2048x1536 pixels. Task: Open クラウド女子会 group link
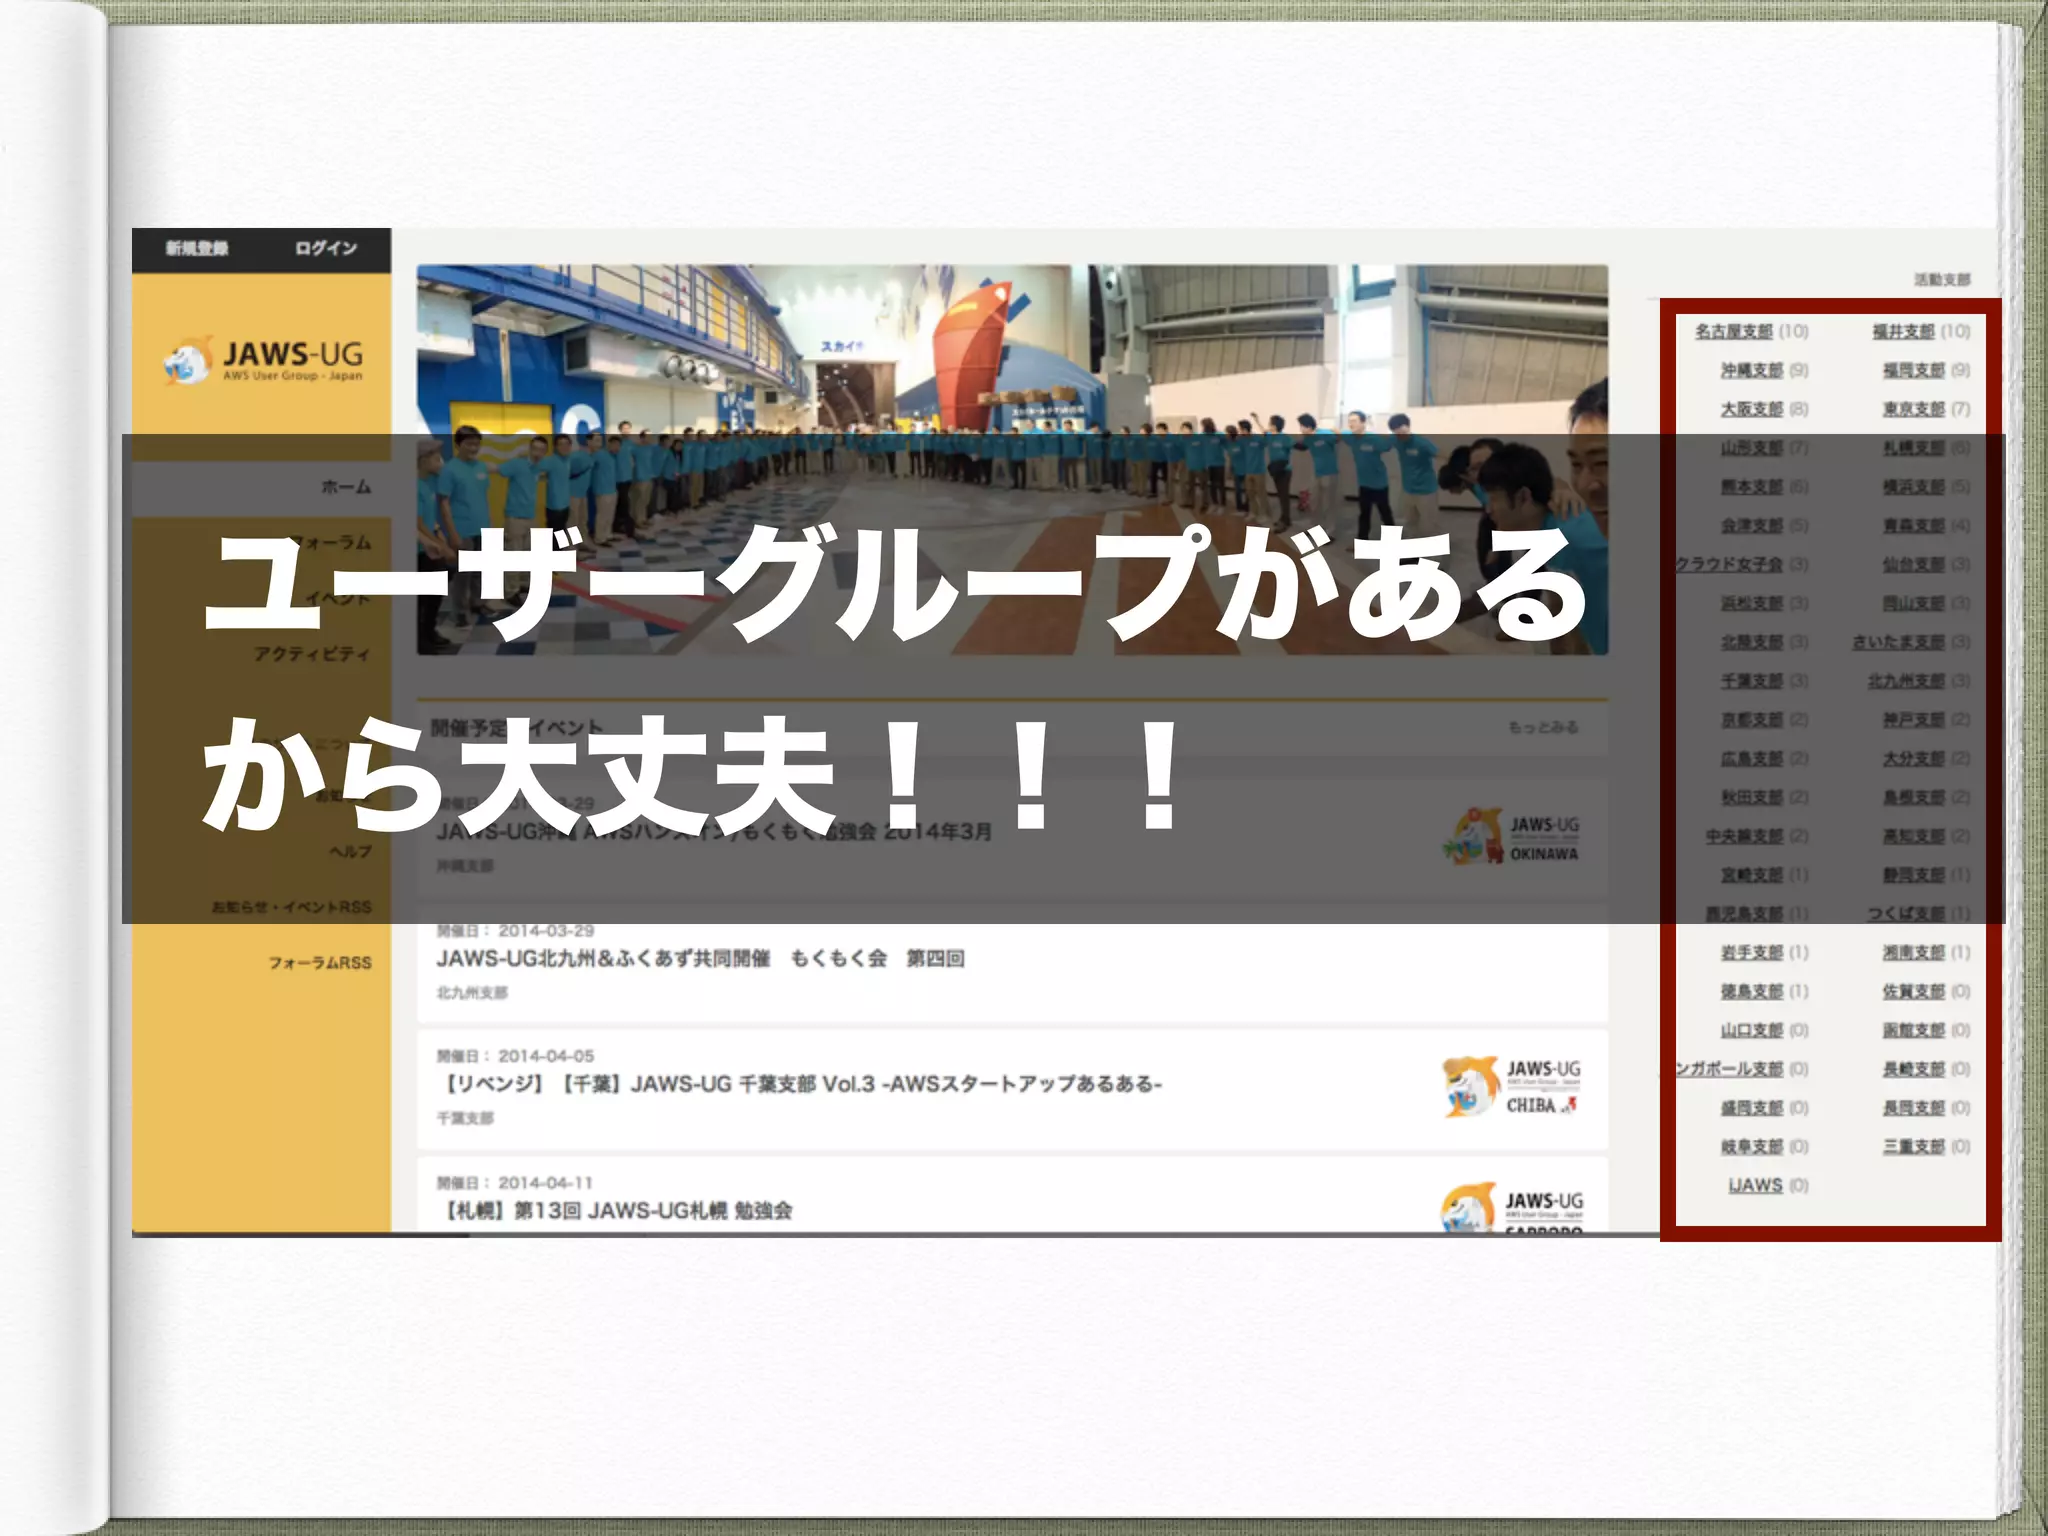[x=1729, y=564]
